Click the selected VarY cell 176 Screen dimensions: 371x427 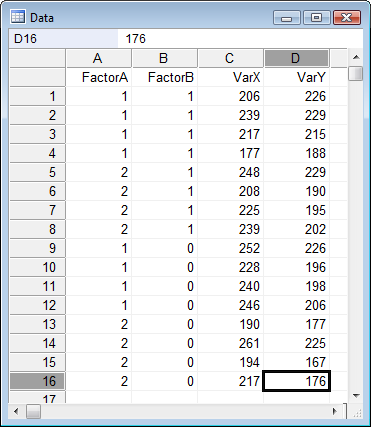297,381
